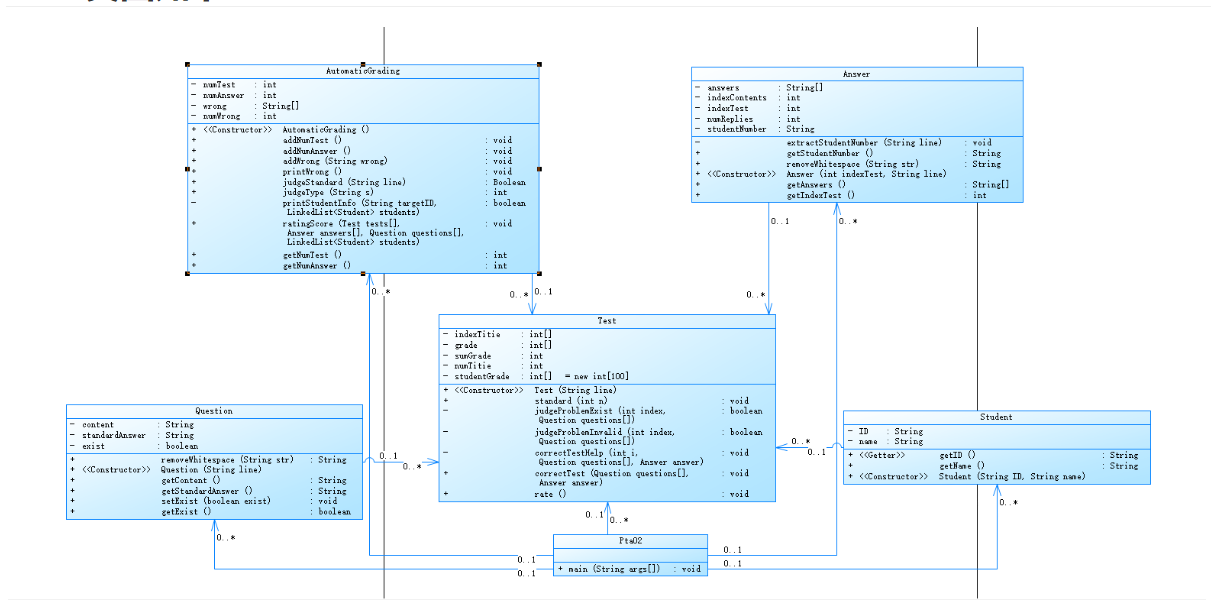This screenshot has width=1217, height=607.
Task: Click the numTitie attribute in Test
Action: click(x=492, y=366)
